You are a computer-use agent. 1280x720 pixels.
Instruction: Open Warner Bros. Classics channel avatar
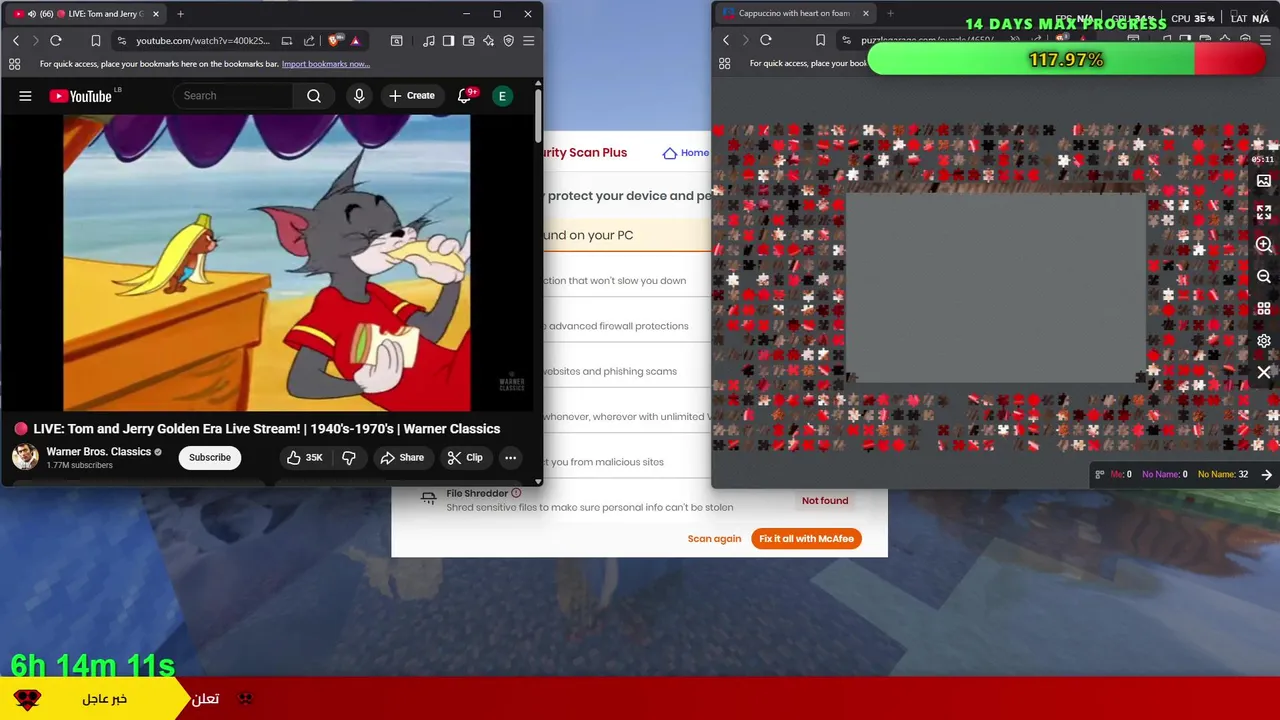(25, 457)
